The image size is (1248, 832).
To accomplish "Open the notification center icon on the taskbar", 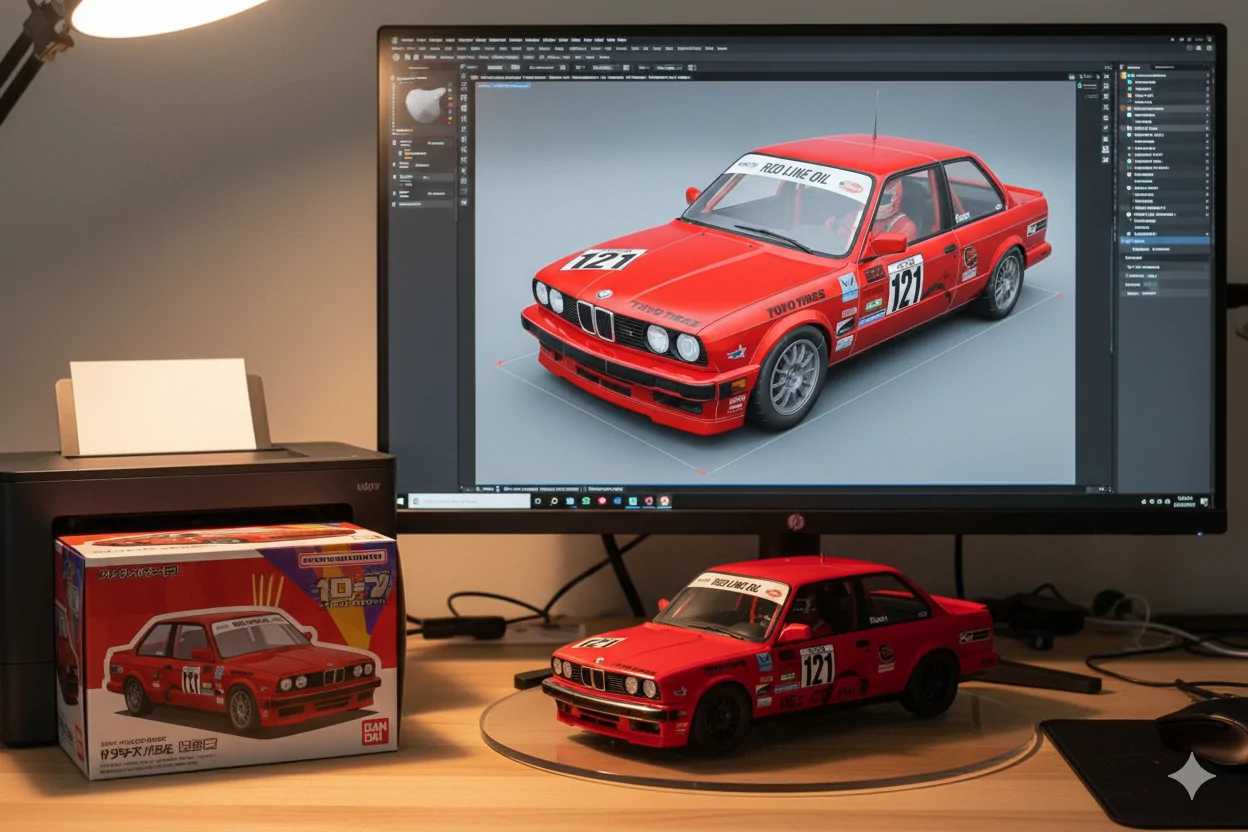I will (x=1204, y=501).
